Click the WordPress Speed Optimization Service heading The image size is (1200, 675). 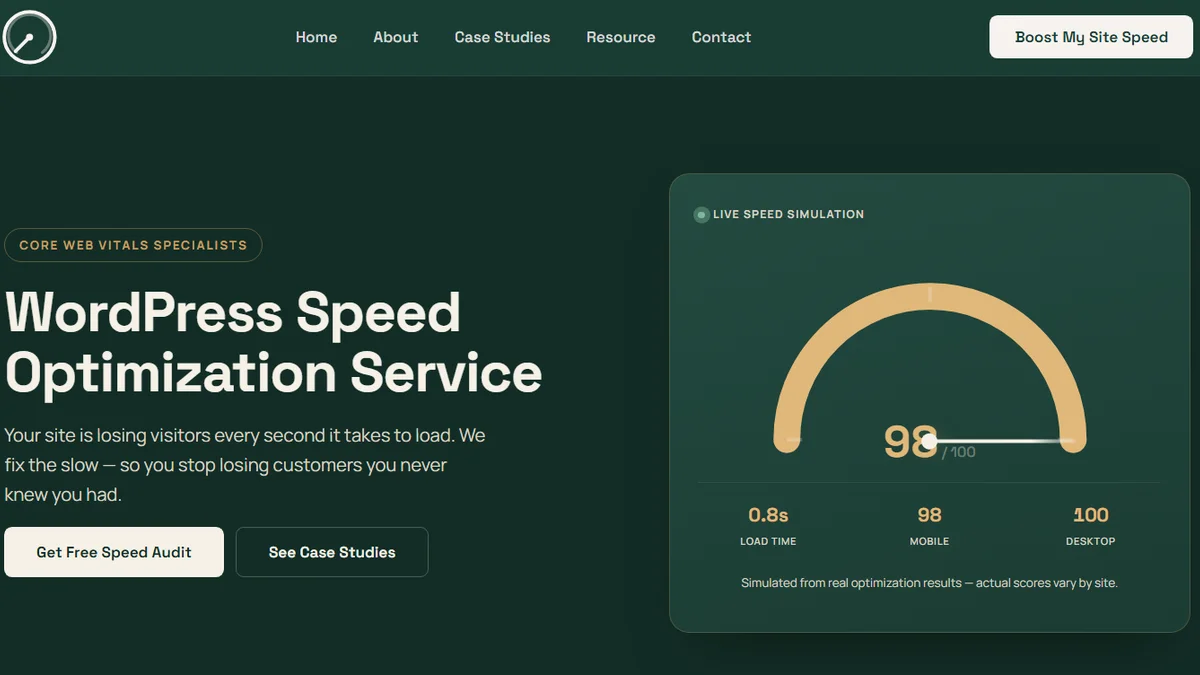pos(273,343)
